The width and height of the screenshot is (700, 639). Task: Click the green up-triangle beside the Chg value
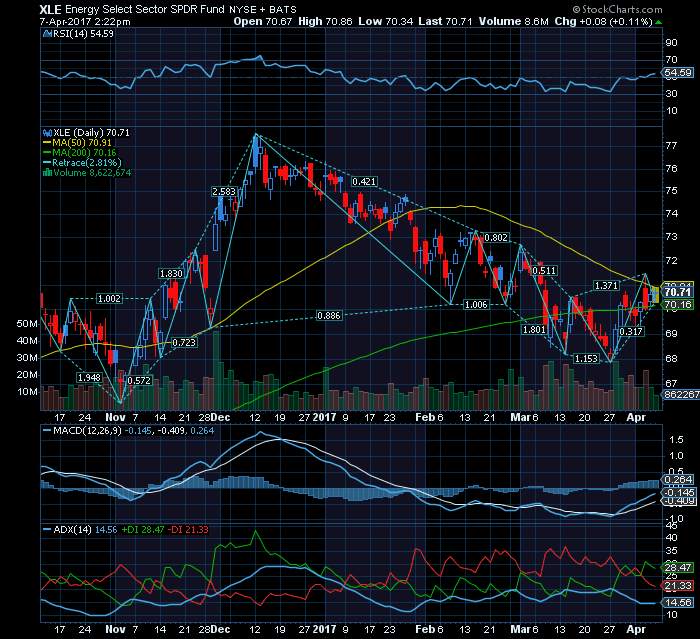pyautogui.click(x=658, y=22)
